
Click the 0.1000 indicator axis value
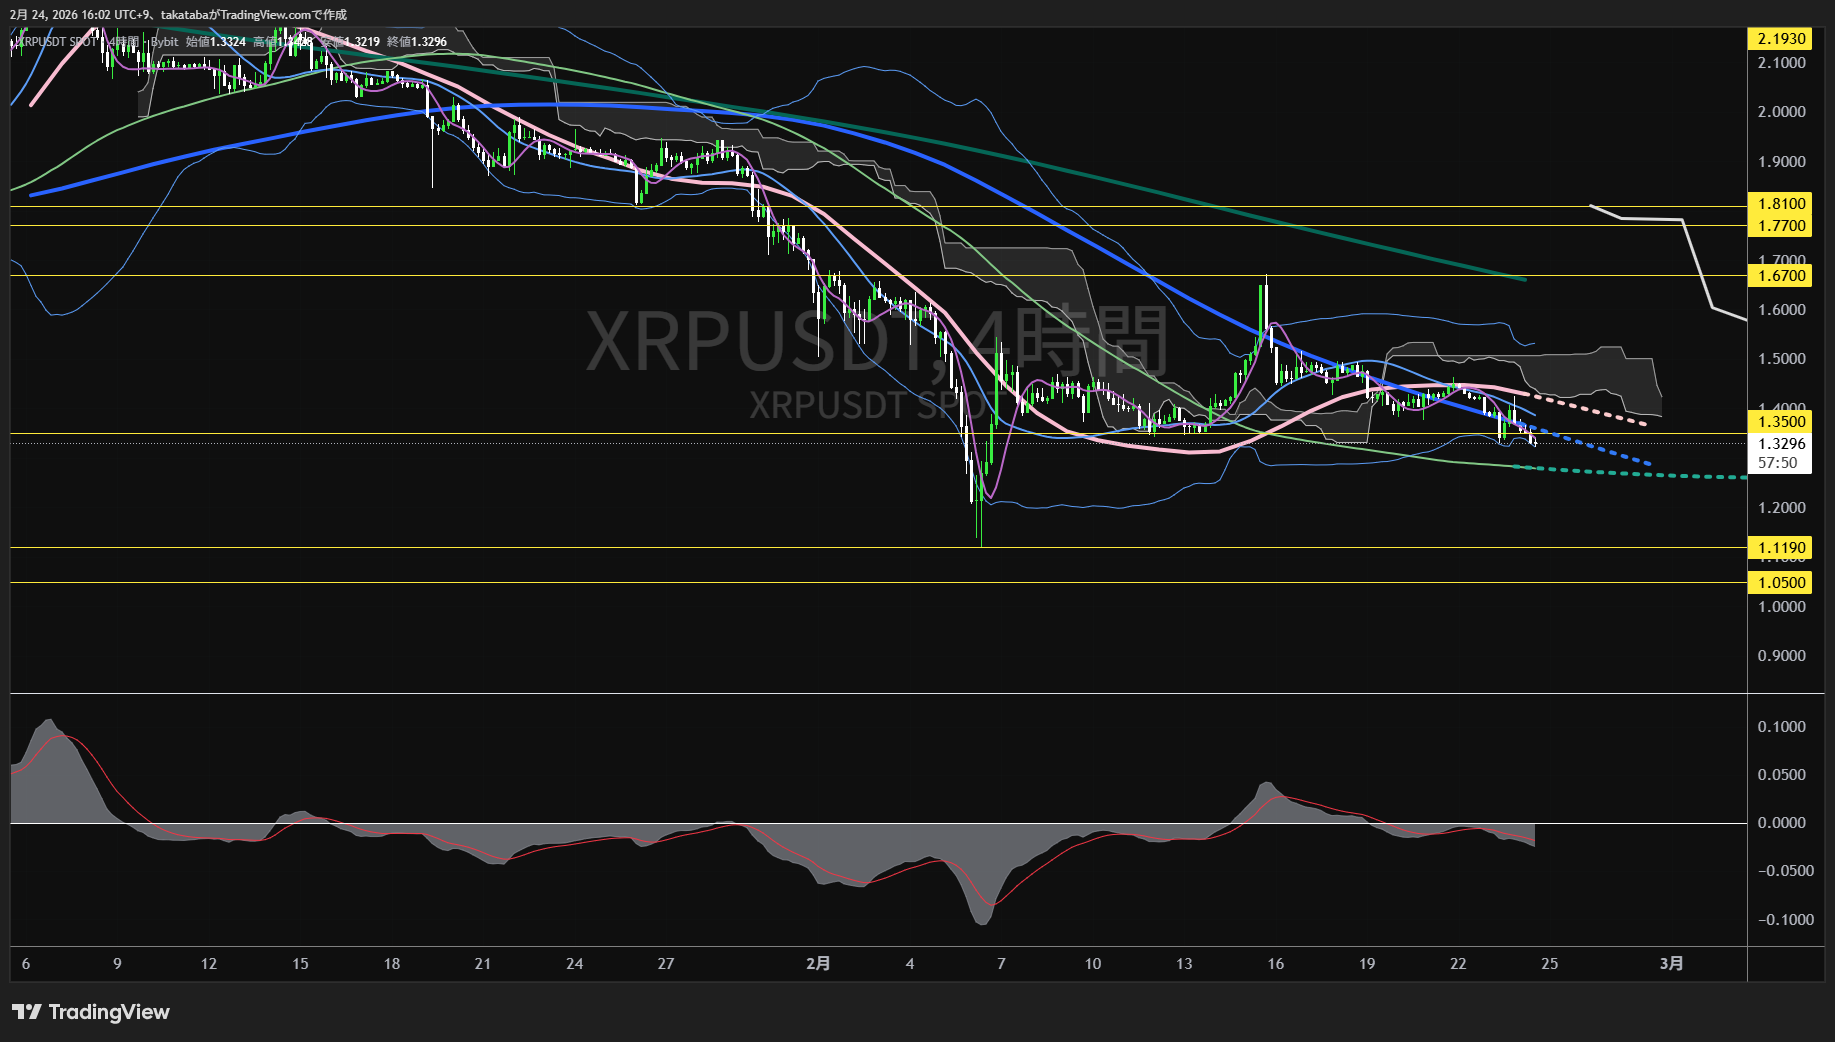(x=1781, y=727)
